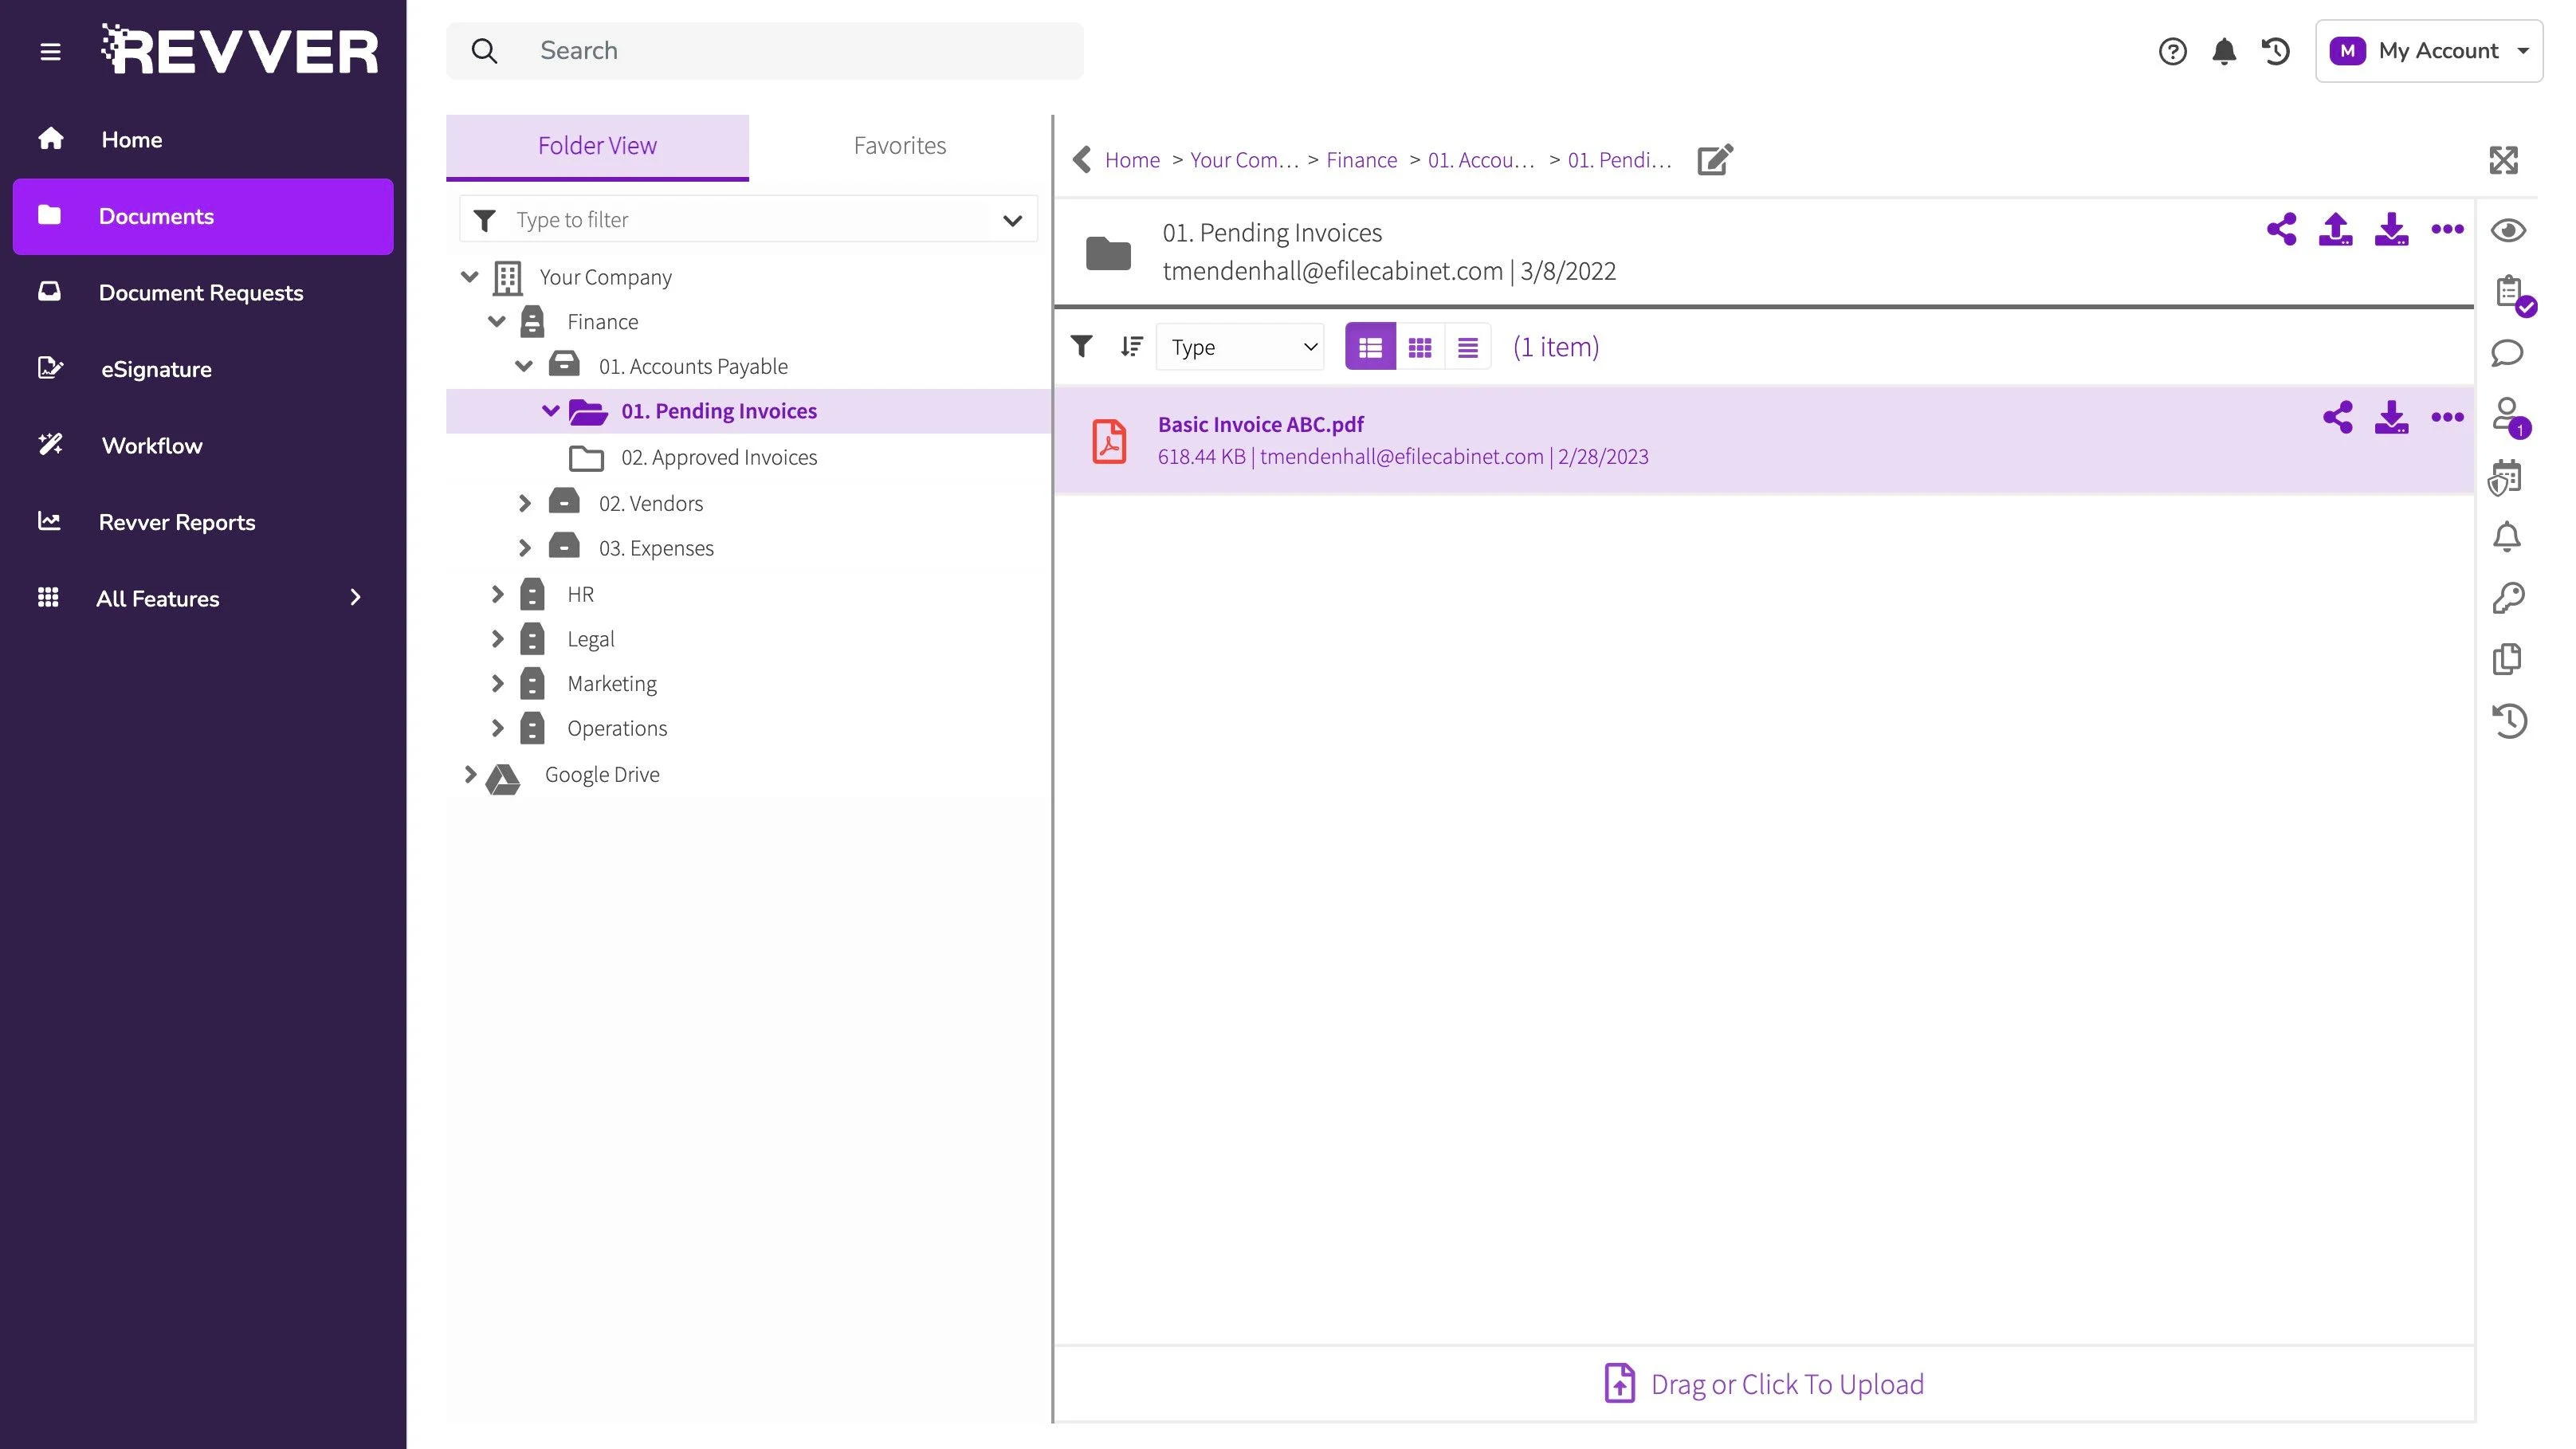Share the 01. Pending Invoices folder
The width and height of the screenshot is (2576, 1449).
click(2281, 229)
